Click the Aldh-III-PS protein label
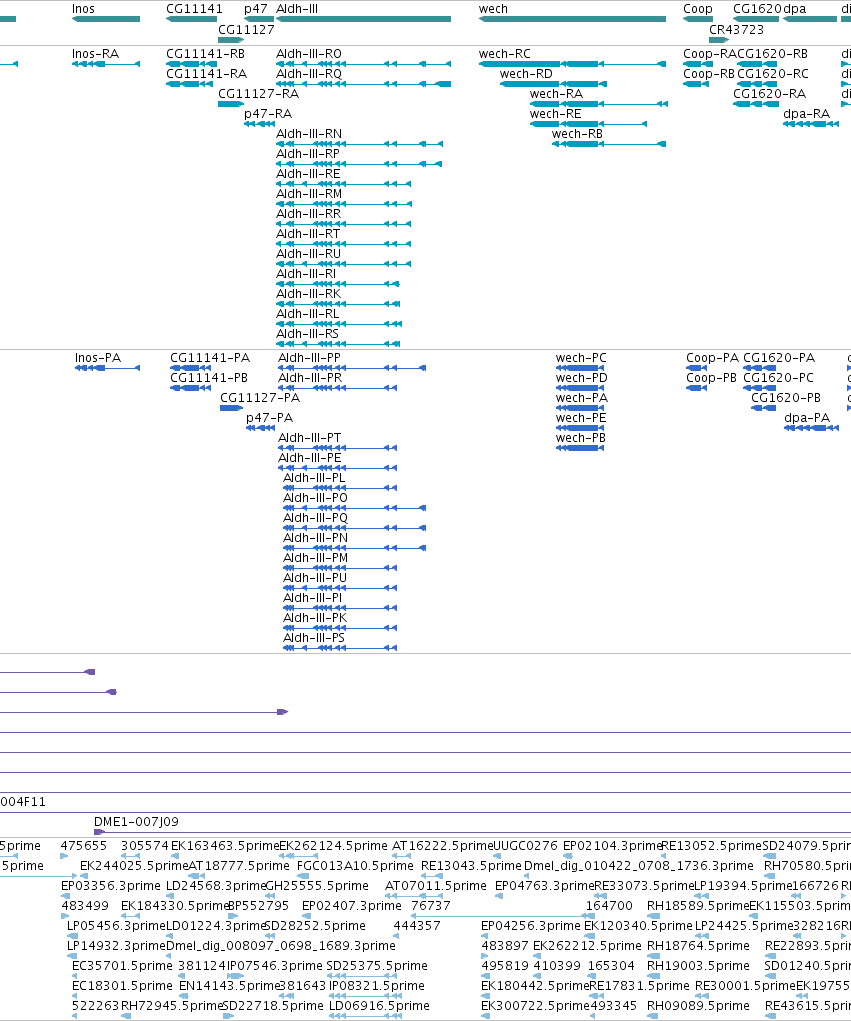The image size is (851, 1021). click(x=314, y=637)
